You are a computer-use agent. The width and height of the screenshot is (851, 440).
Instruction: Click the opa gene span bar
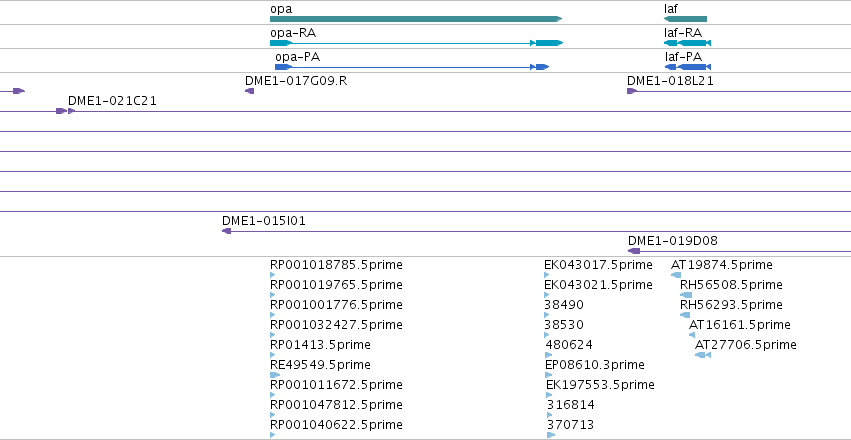pos(416,19)
